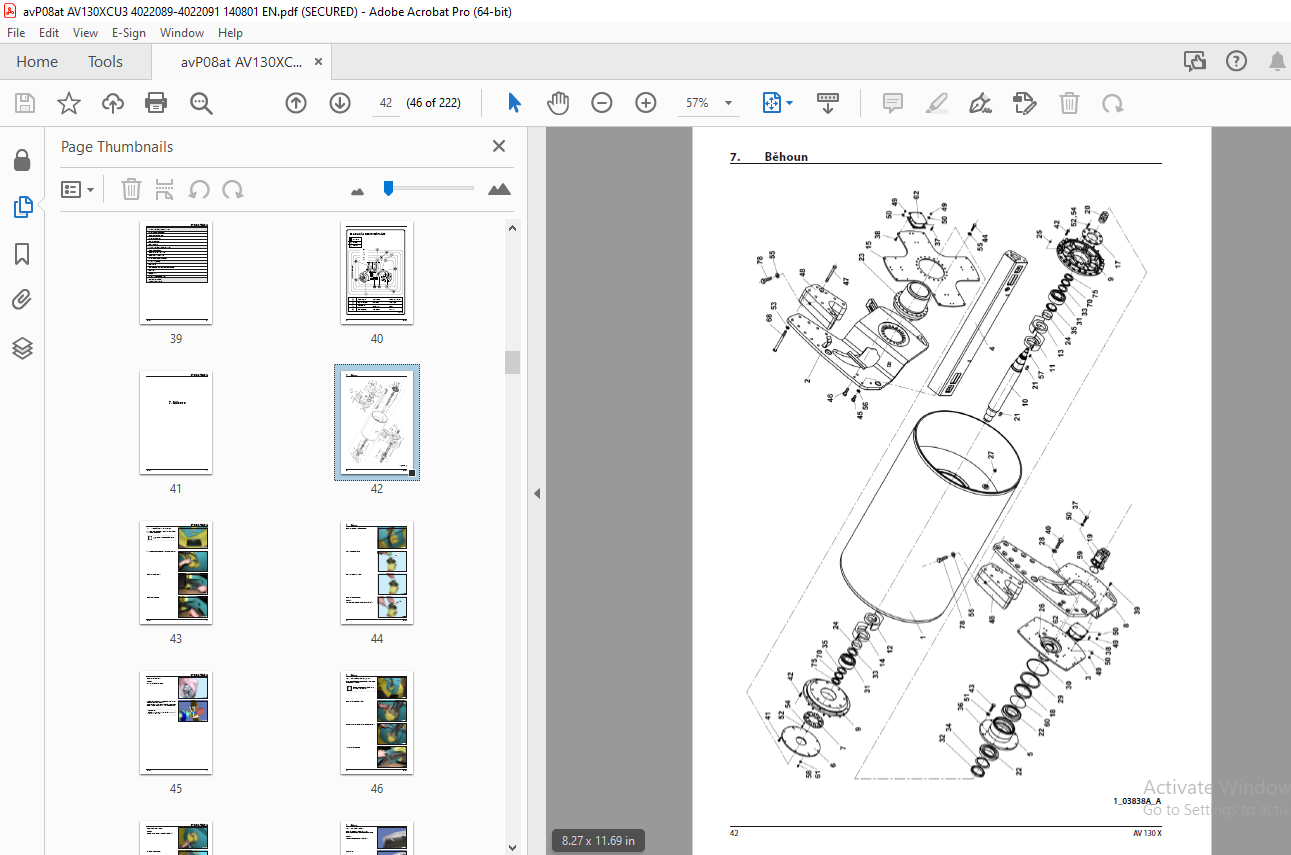Screen dimensions: 1291x855
Task: Select page 45 thumbnail
Action: (x=176, y=723)
